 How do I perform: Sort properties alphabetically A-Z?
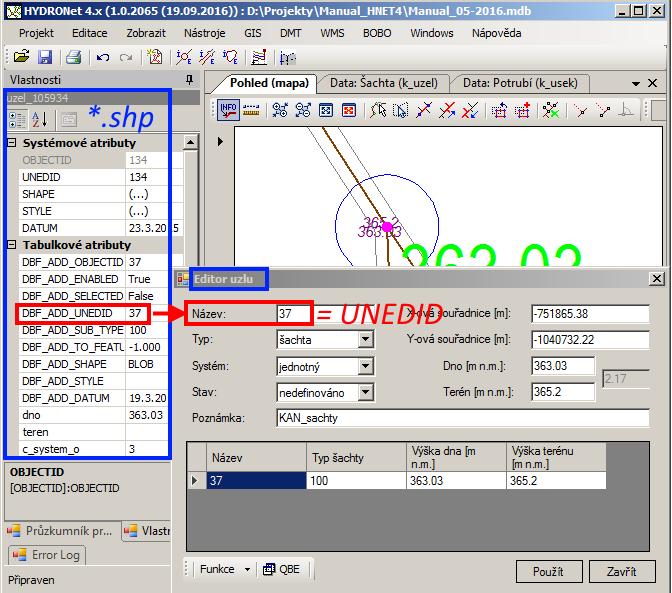point(40,120)
